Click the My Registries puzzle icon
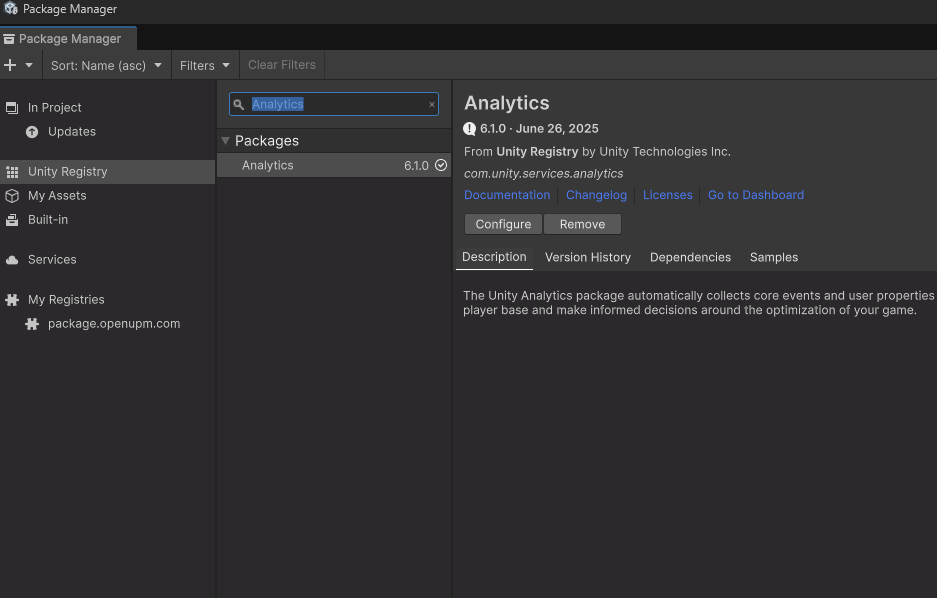Image resolution: width=937 pixels, height=598 pixels. click(12, 300)
